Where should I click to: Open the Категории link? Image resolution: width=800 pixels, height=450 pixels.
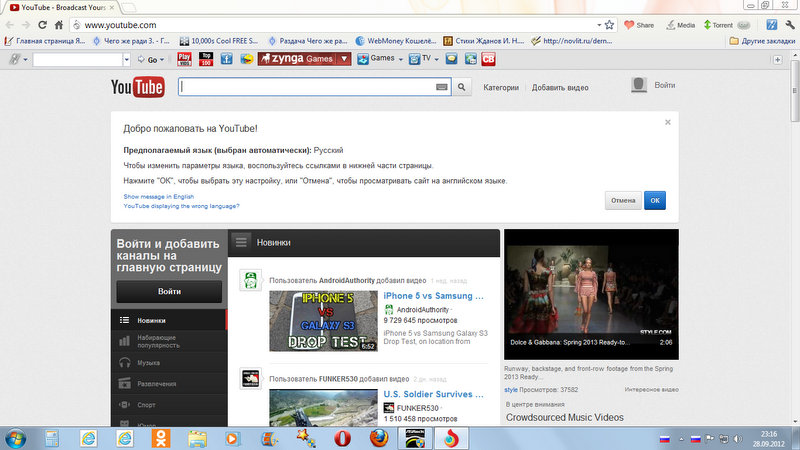coord(501,88)
